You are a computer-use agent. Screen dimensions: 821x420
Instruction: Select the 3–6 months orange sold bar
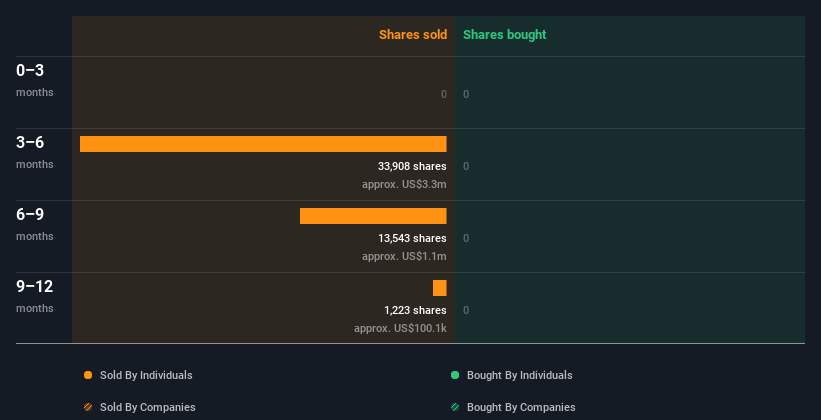pos(263,144)
